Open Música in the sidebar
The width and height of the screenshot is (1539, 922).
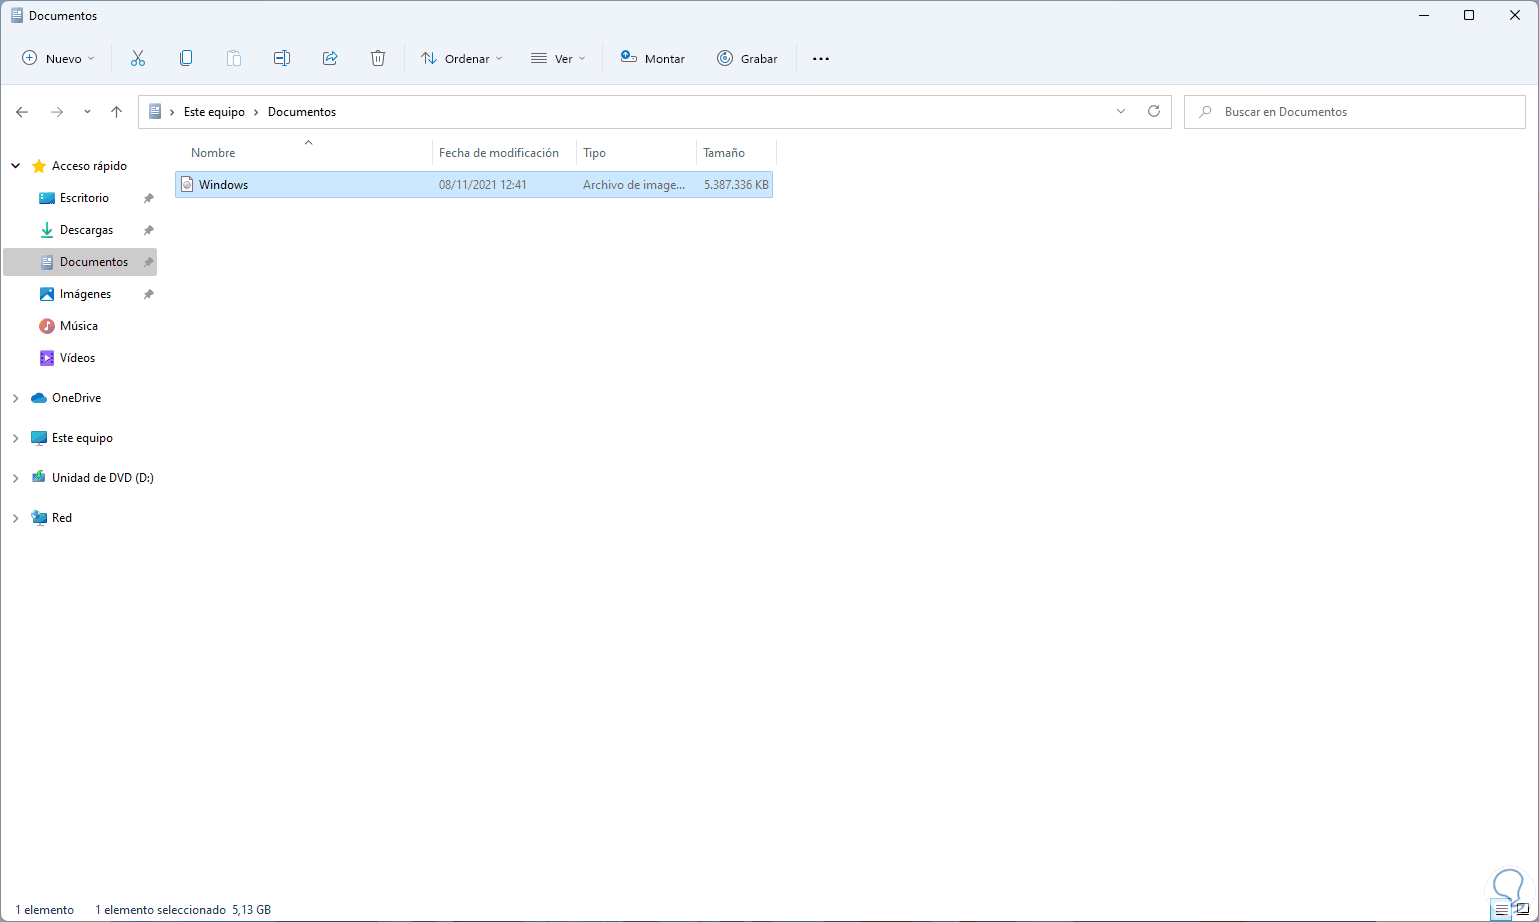tap(80, 326)
